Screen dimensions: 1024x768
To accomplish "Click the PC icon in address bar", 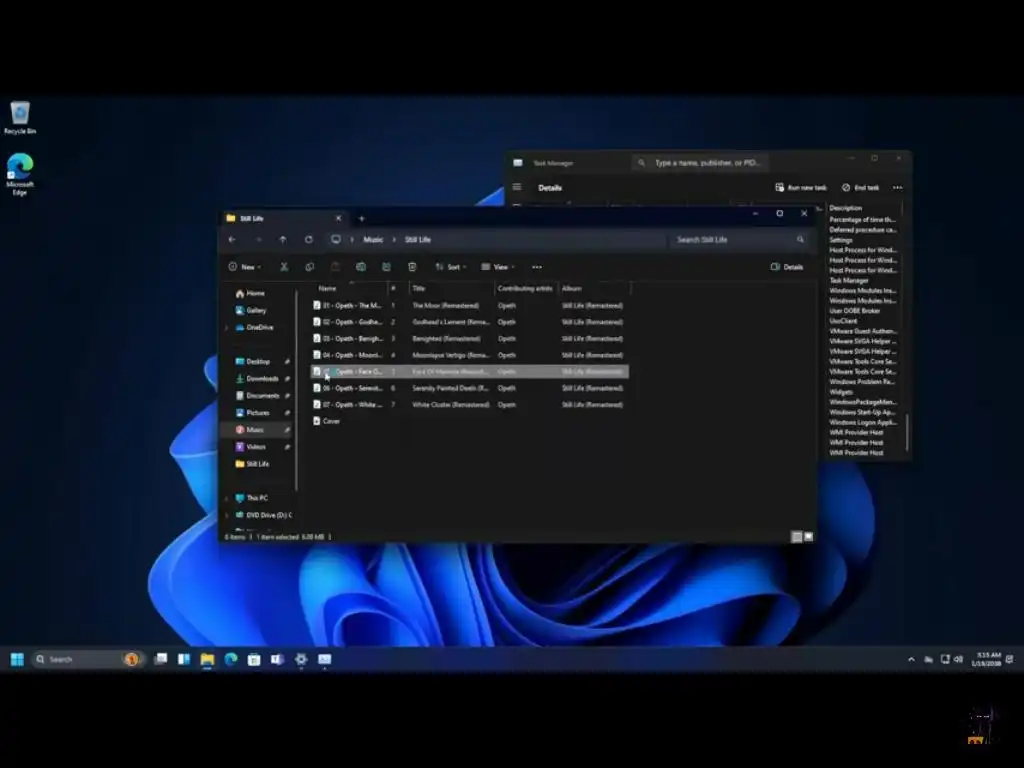I will point(336,240).
